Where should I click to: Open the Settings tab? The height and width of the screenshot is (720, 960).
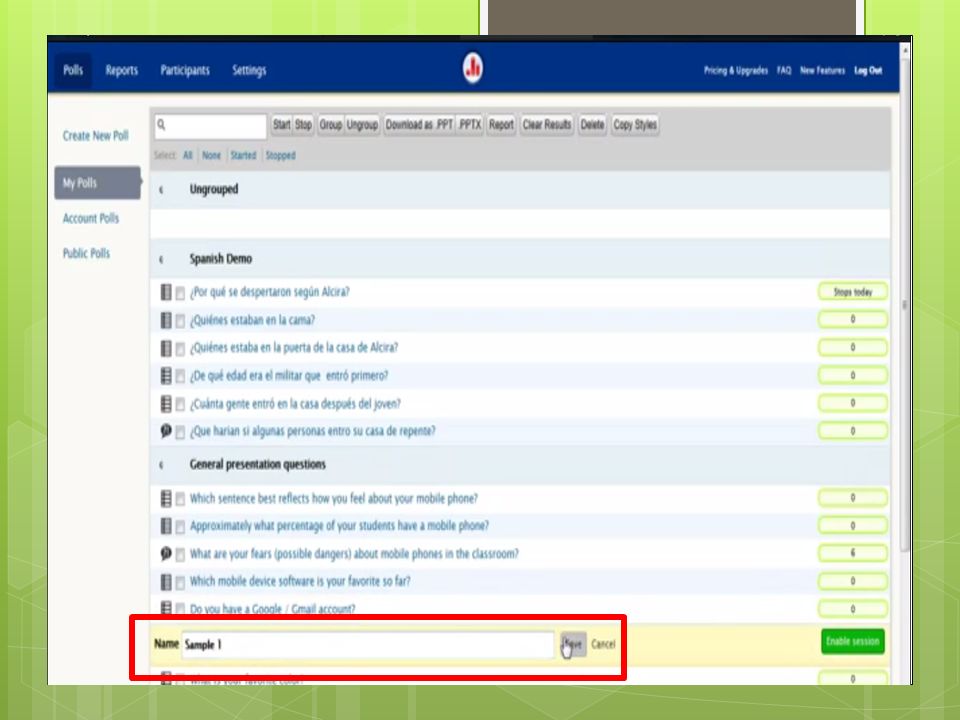(249, 70)
